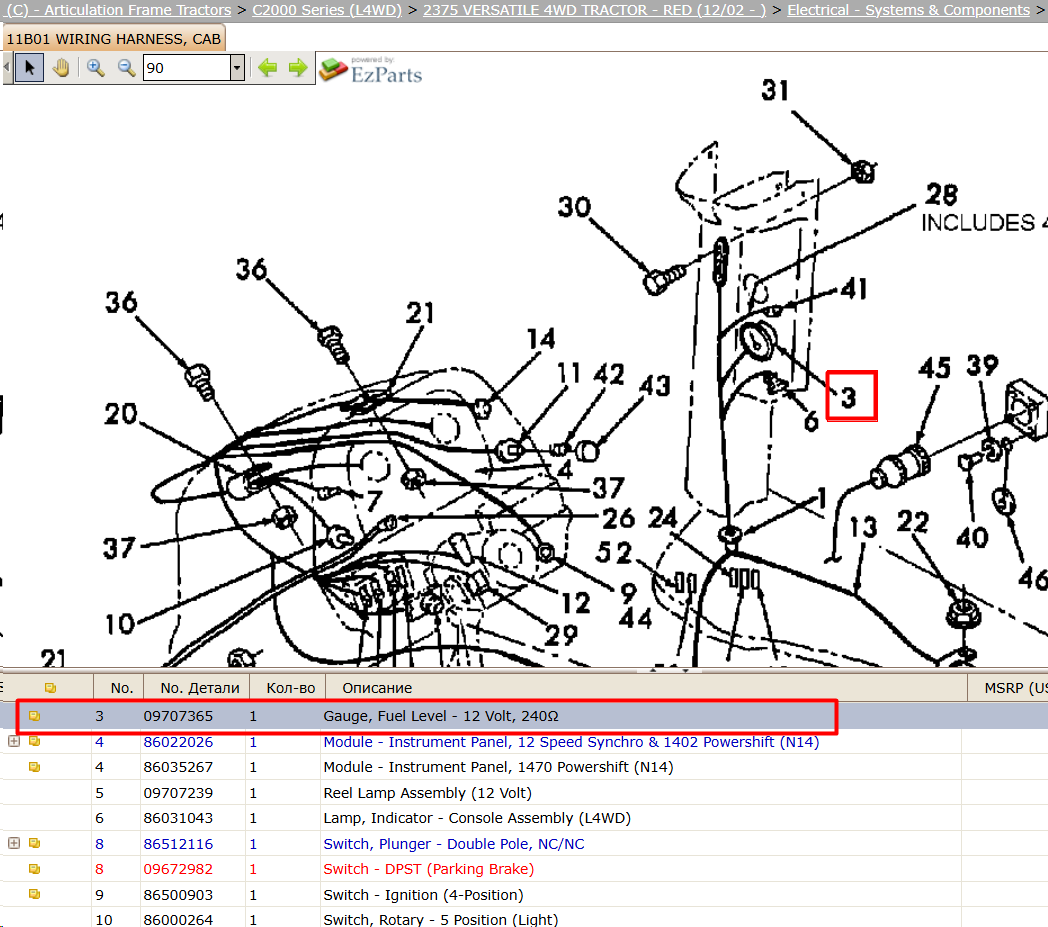
Task: Select part number 09707239
Action: 178,793
